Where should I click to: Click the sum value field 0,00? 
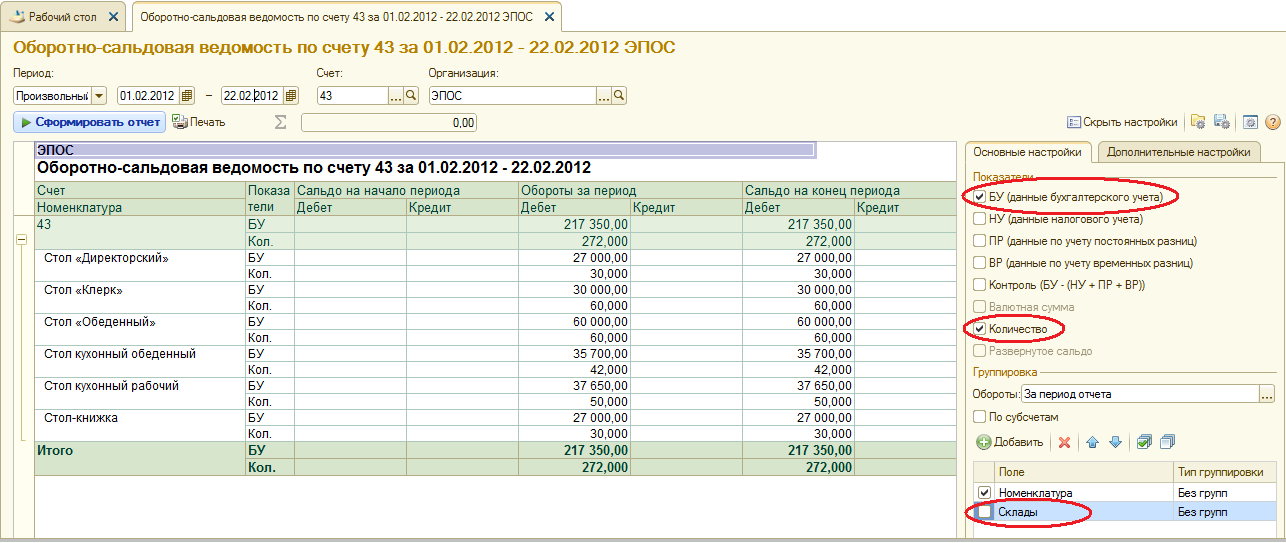tap(388, 122)
